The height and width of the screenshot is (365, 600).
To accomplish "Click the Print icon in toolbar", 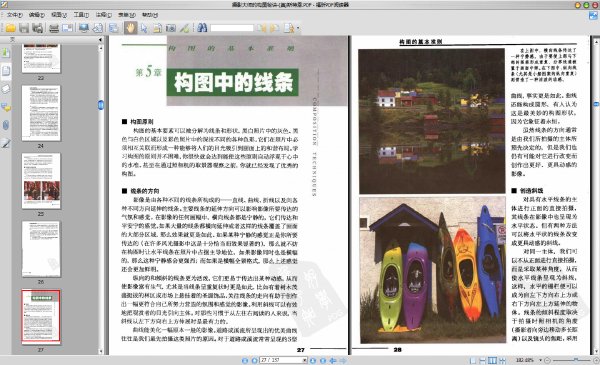I will tap(54, 28).
